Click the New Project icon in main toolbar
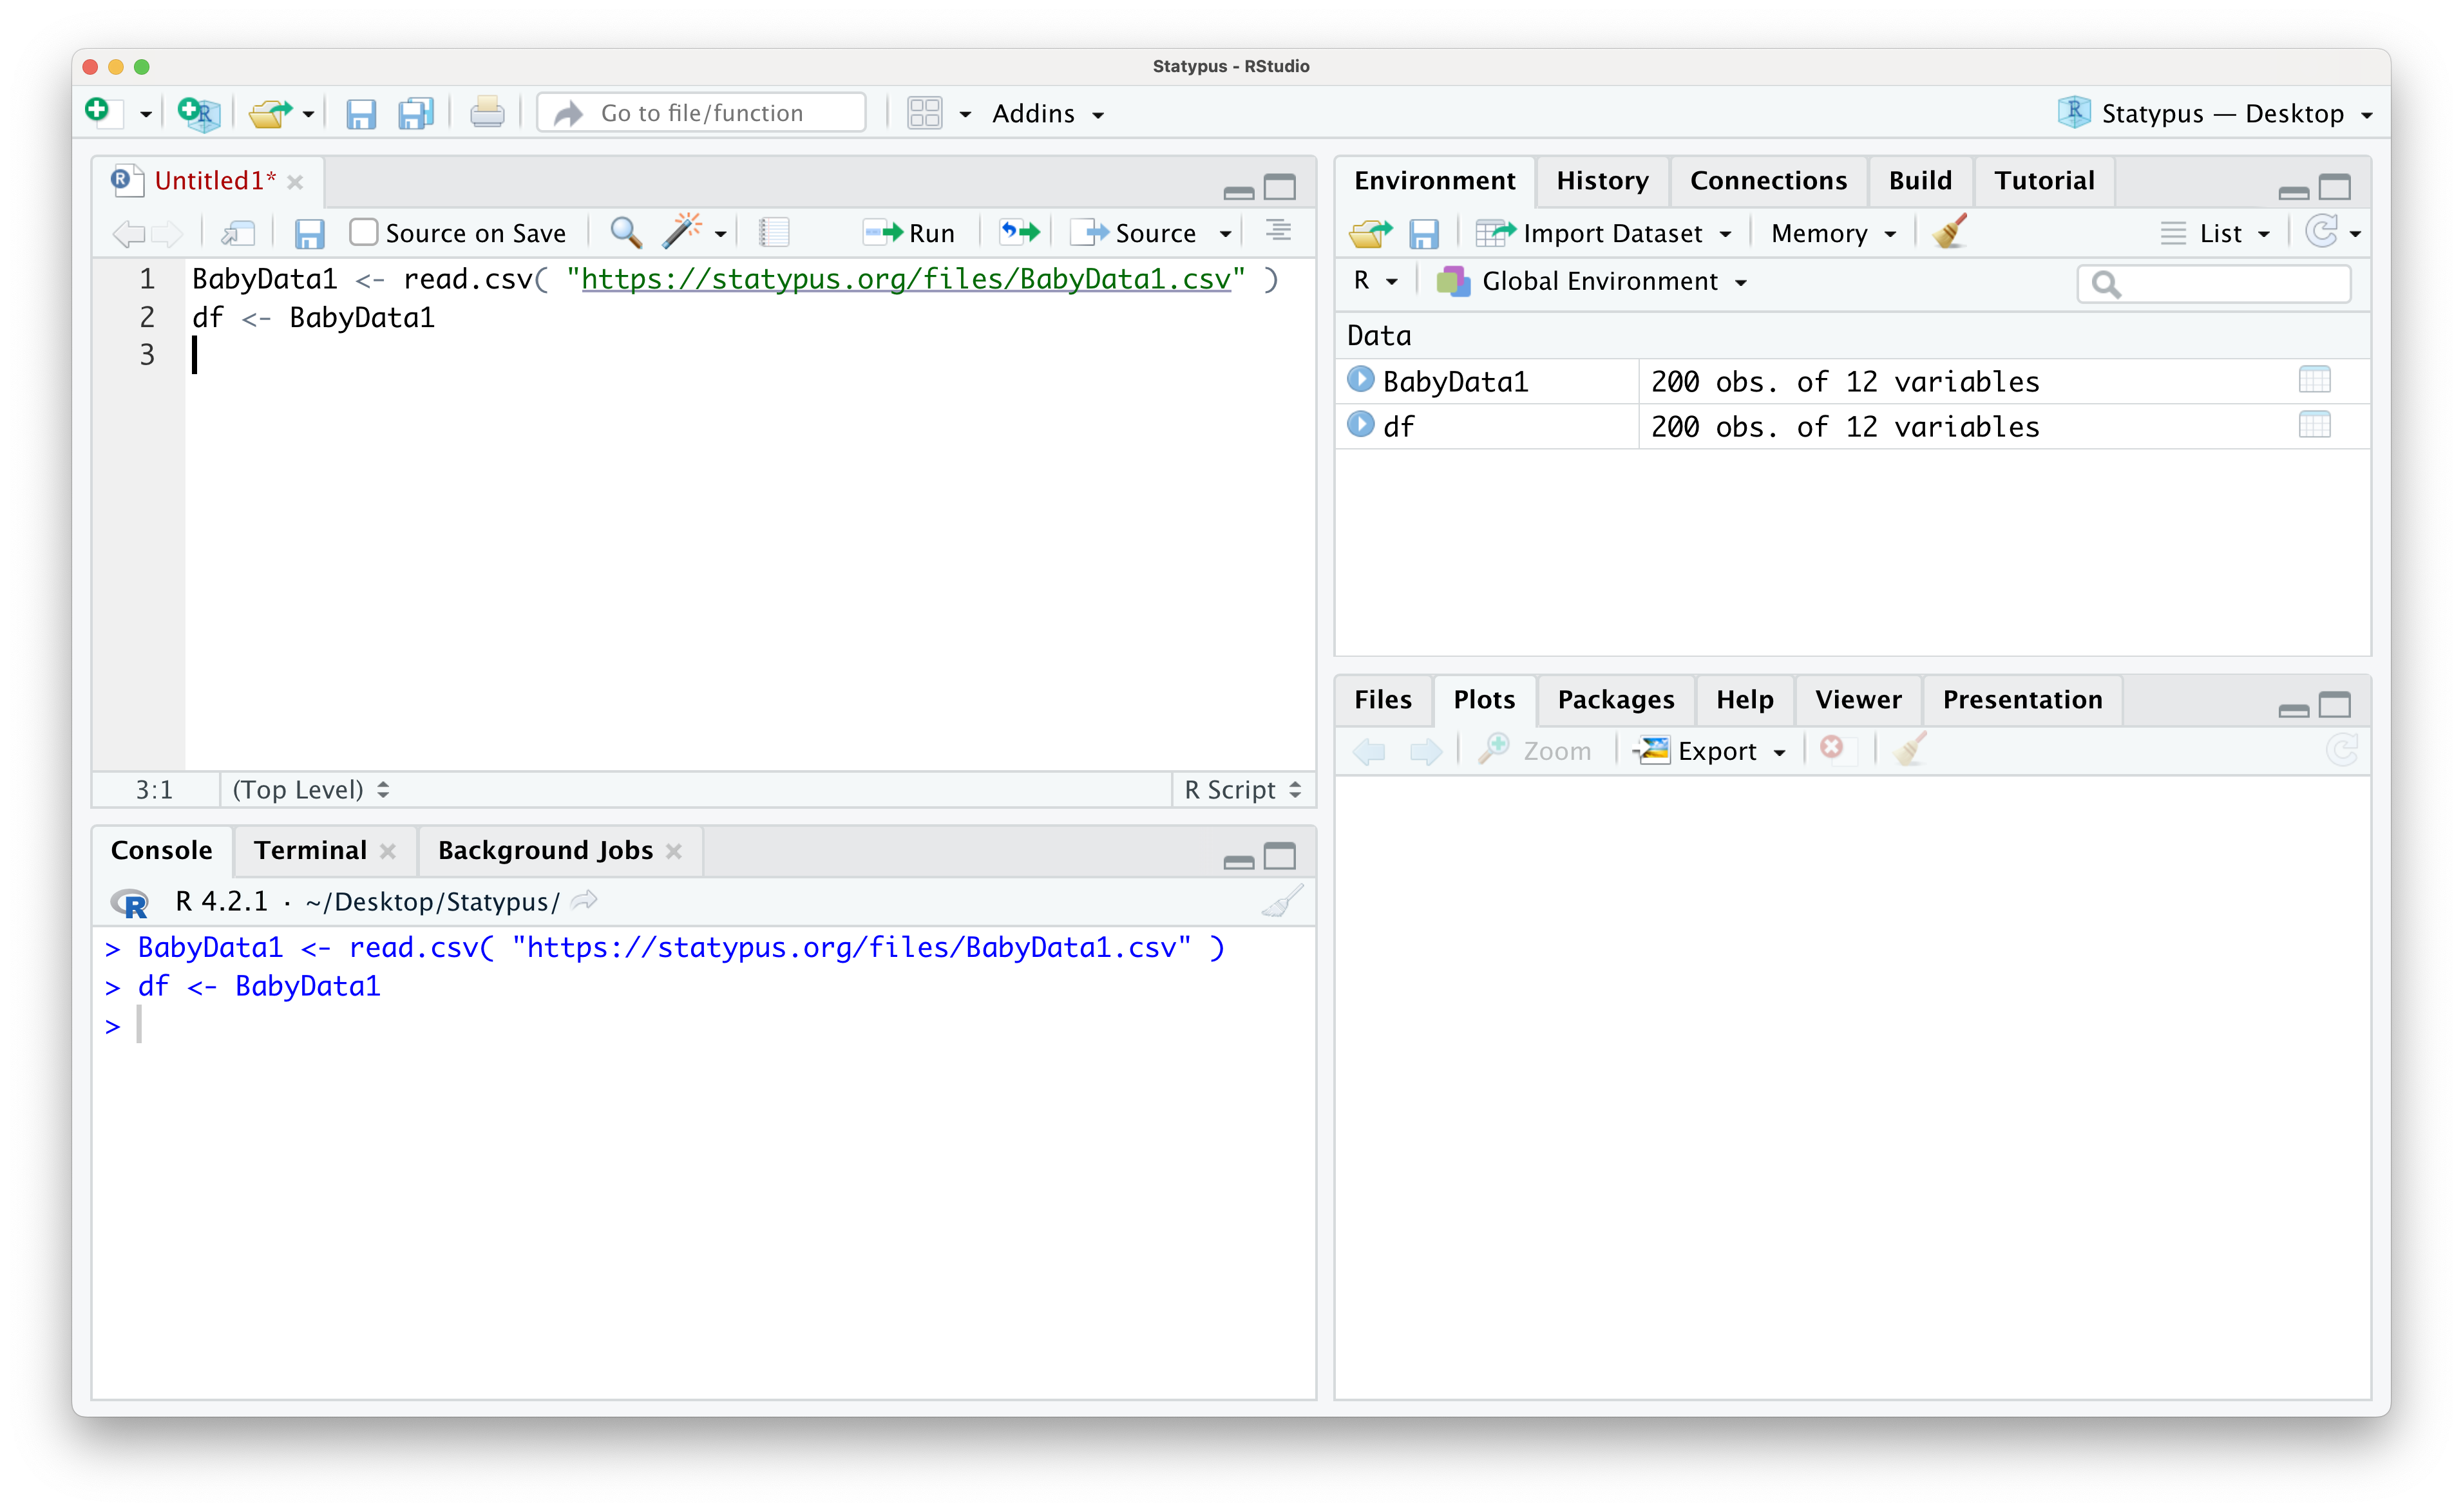2463x1512 pixels. [198, 113]
